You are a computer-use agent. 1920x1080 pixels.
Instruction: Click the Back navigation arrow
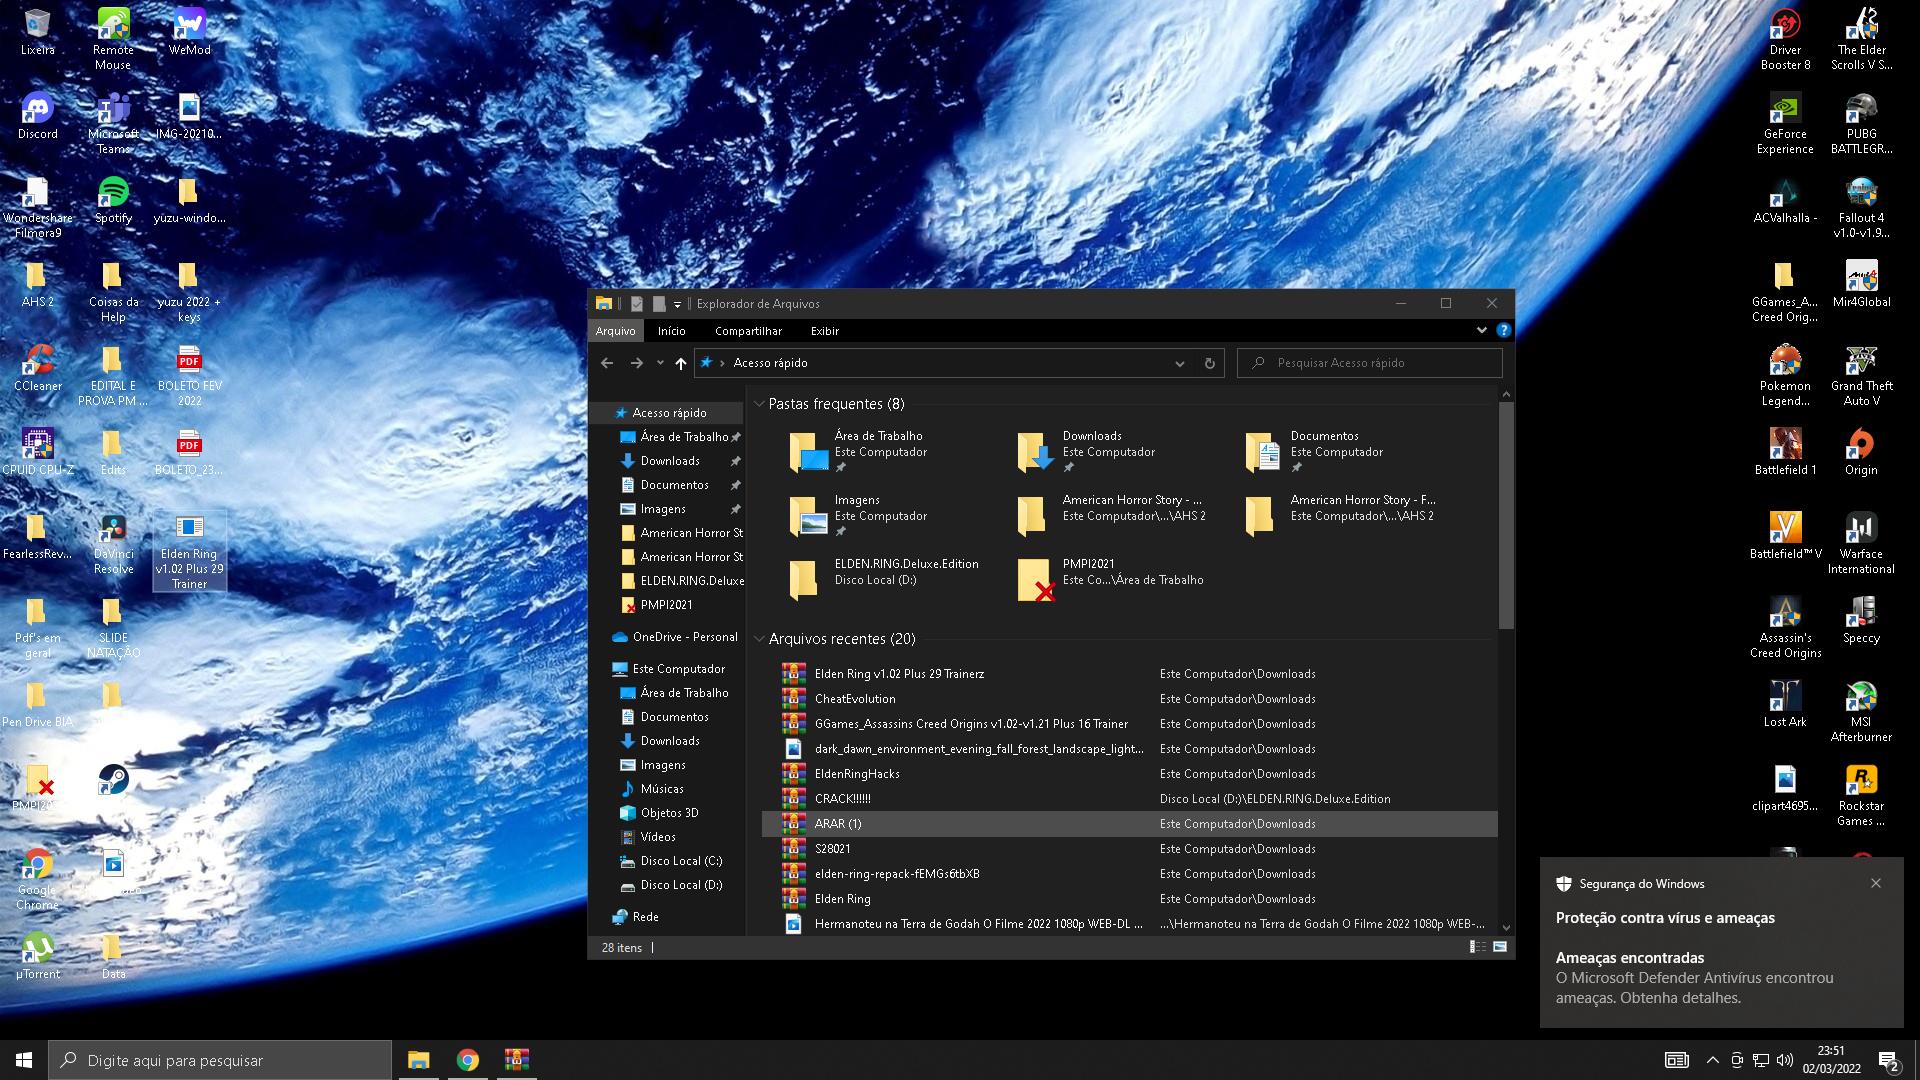tap(607, 363)
